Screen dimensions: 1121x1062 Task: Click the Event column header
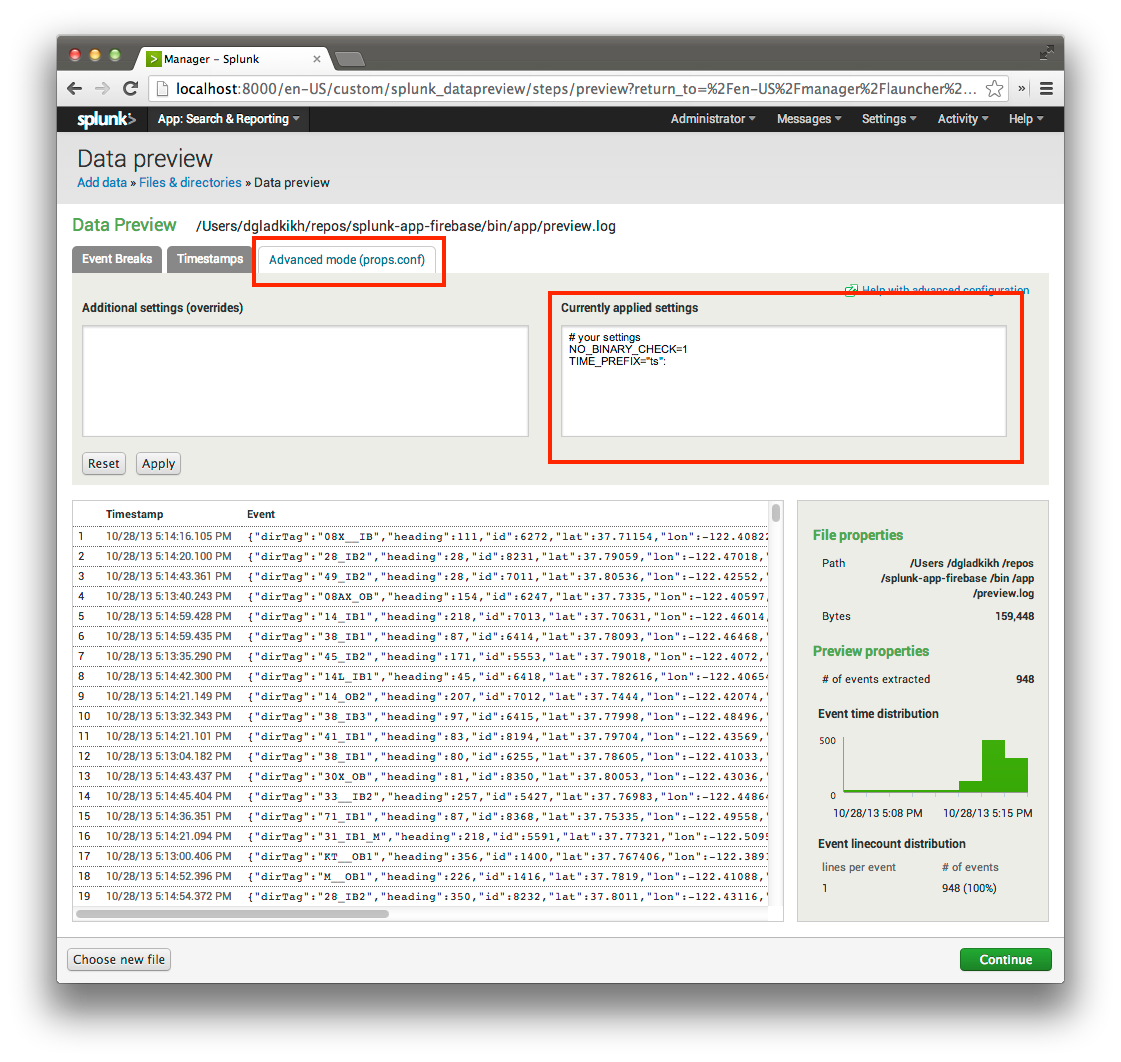[x=261, y=514]
